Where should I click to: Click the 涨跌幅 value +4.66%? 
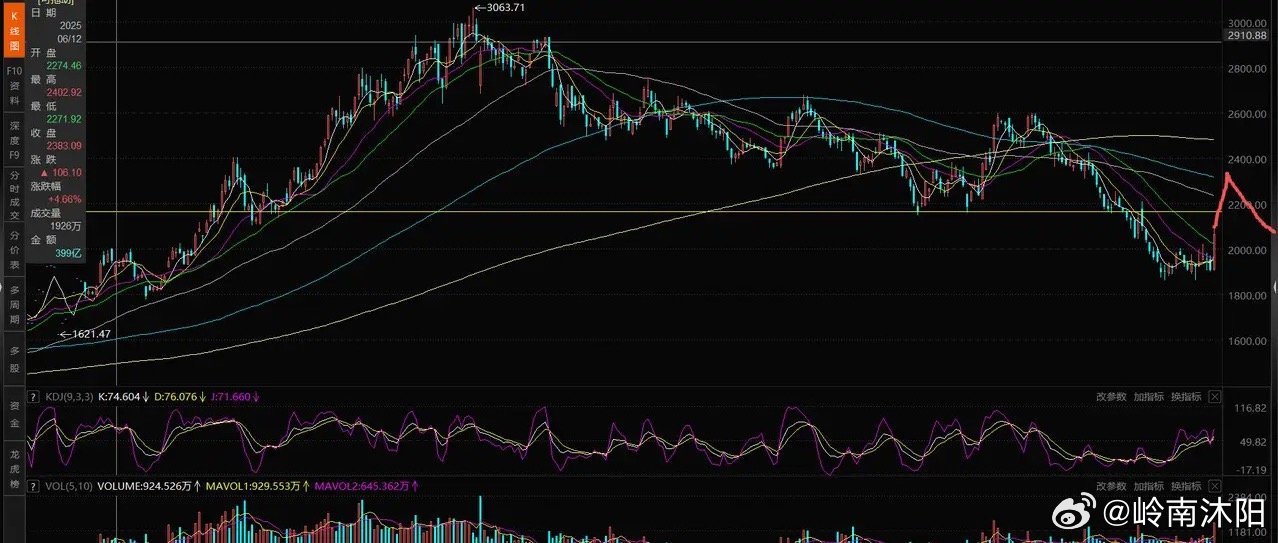coord(65,199)
